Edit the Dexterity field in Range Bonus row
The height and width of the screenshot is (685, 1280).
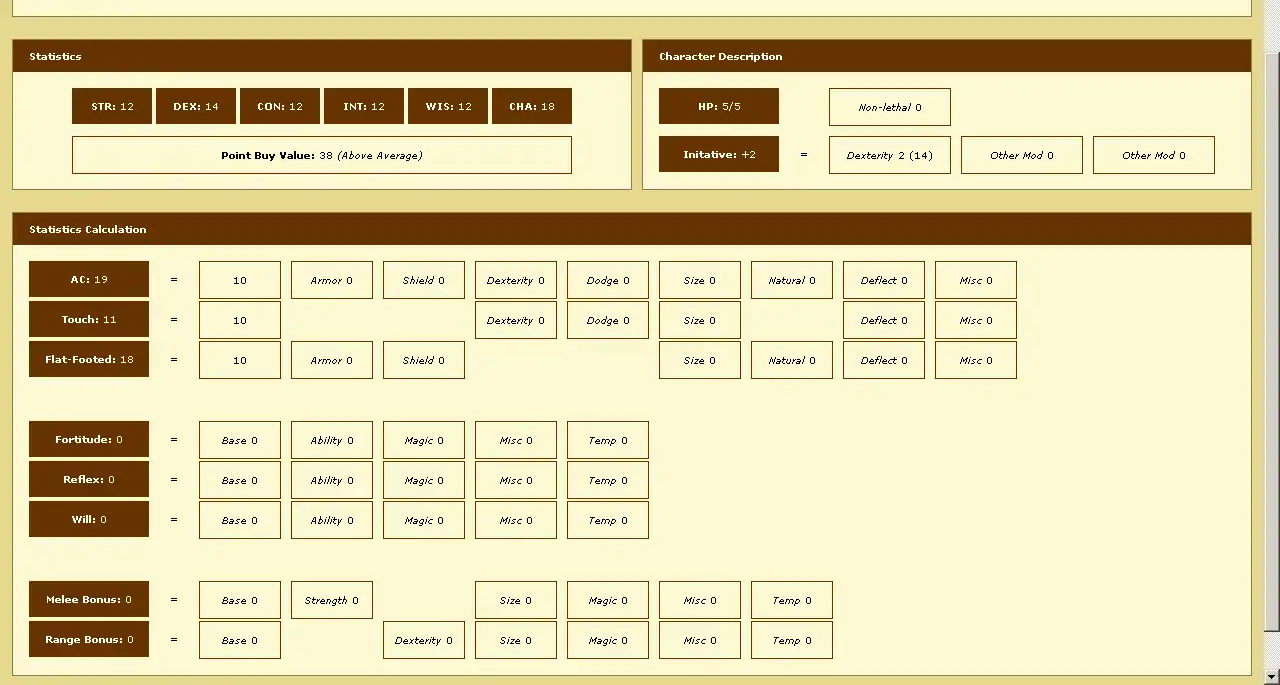point(424,640)
